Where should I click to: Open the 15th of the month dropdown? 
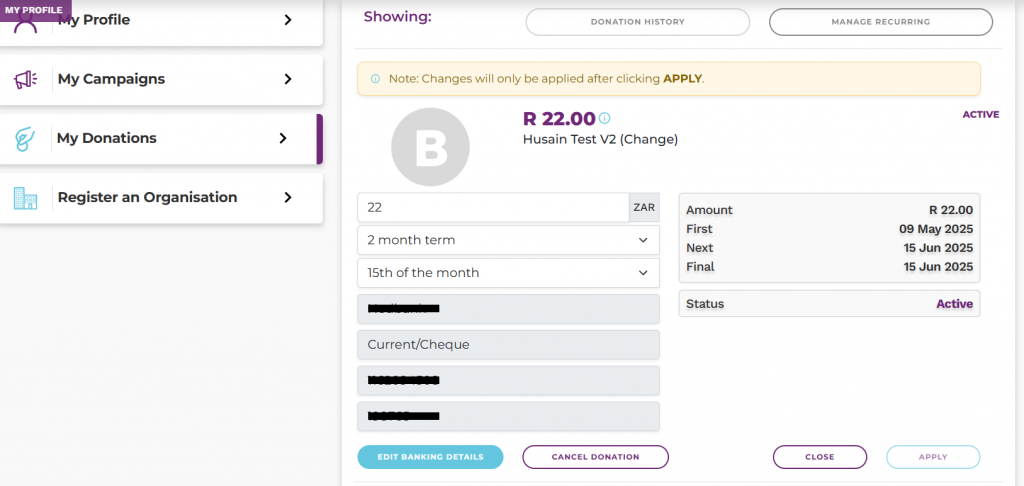pyautogui.click(x=509, y=273)
